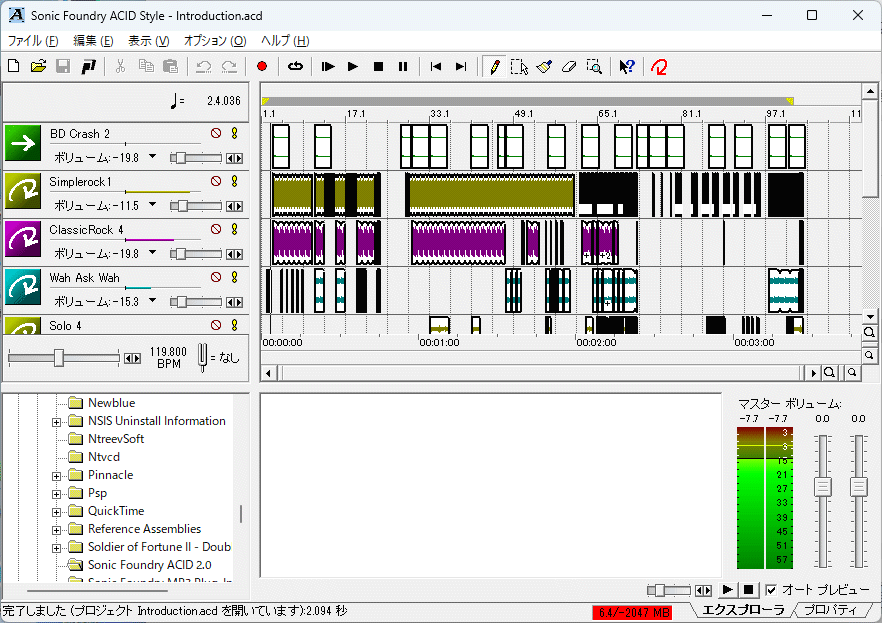Viewport: 882px width, 623px height.
Task: Expand the QuickTime folder
Action: click(56, 512)
